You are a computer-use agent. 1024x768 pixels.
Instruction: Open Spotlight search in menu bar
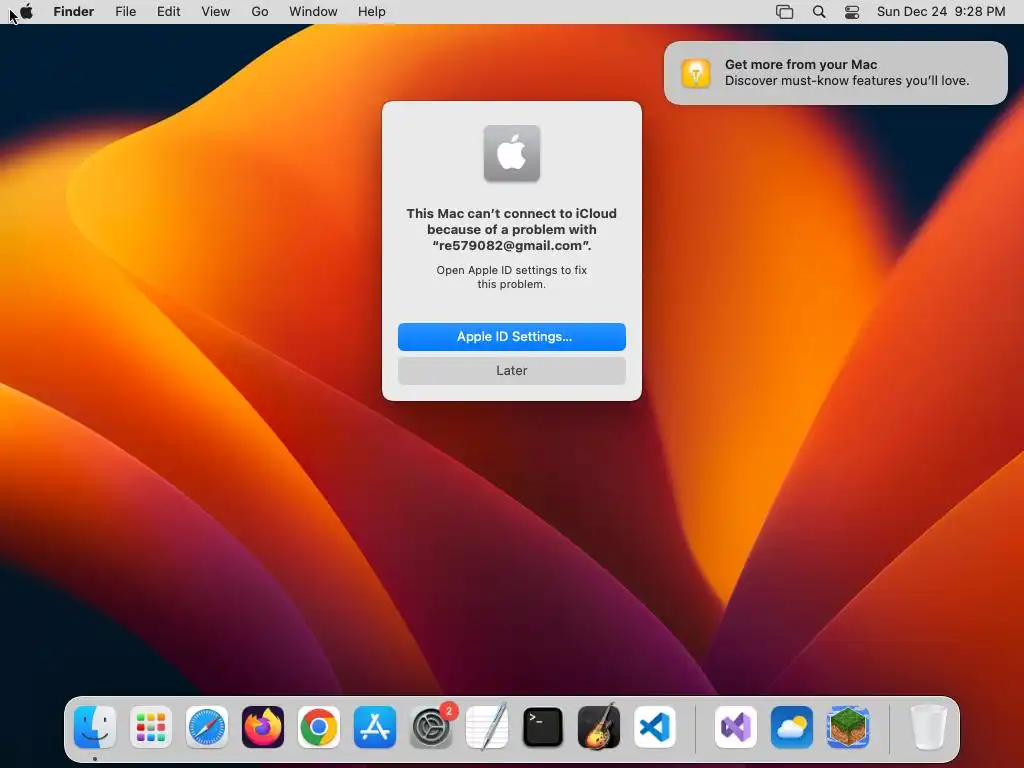coord(819,12)
